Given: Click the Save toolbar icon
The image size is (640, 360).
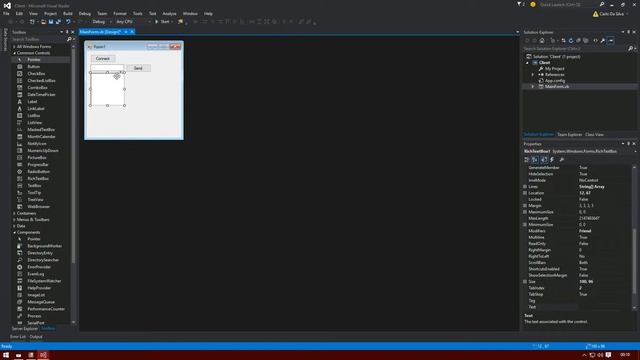Looking at the screenshot, I should click(x=51, y=22).
